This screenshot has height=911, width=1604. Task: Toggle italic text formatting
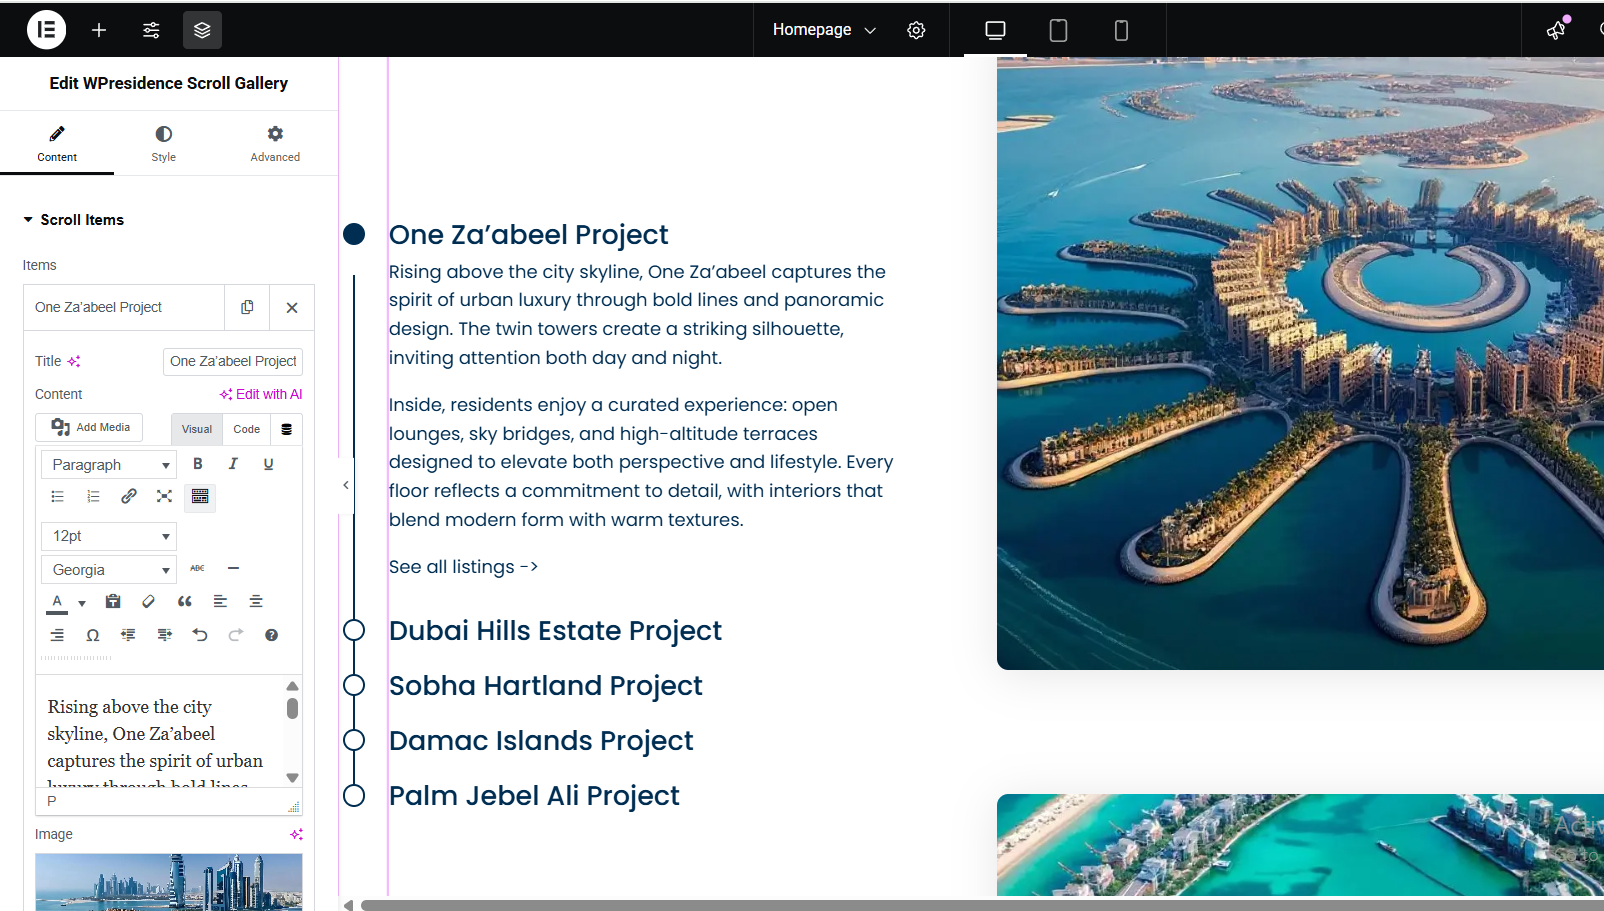point(233,464)
